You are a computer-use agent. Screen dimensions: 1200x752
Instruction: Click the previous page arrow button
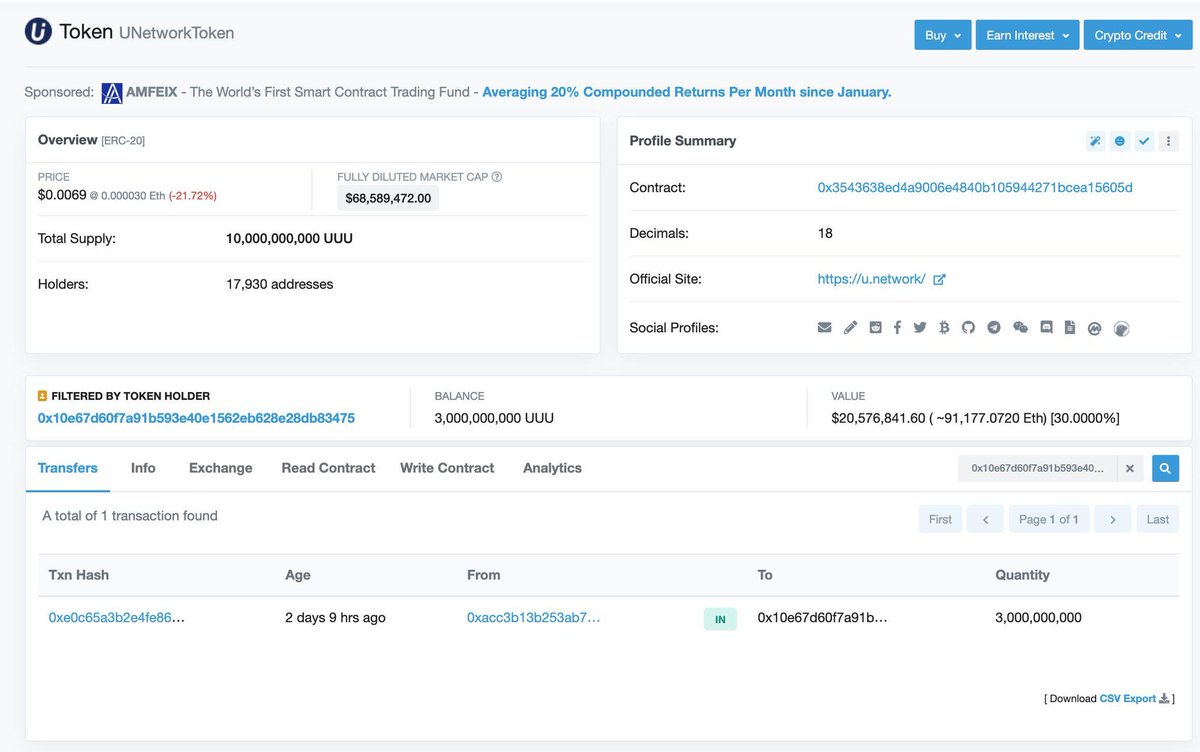click(985, 520)
